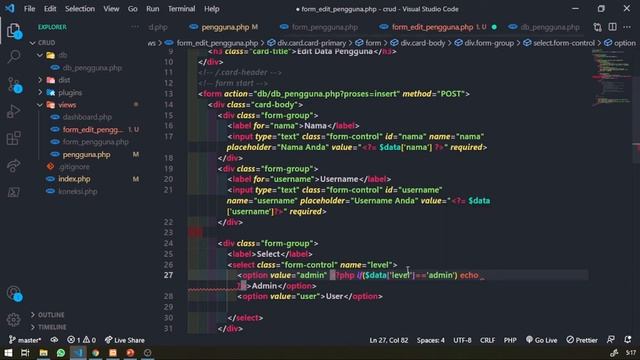Change language mode via PHP indicator

point(510,340)
